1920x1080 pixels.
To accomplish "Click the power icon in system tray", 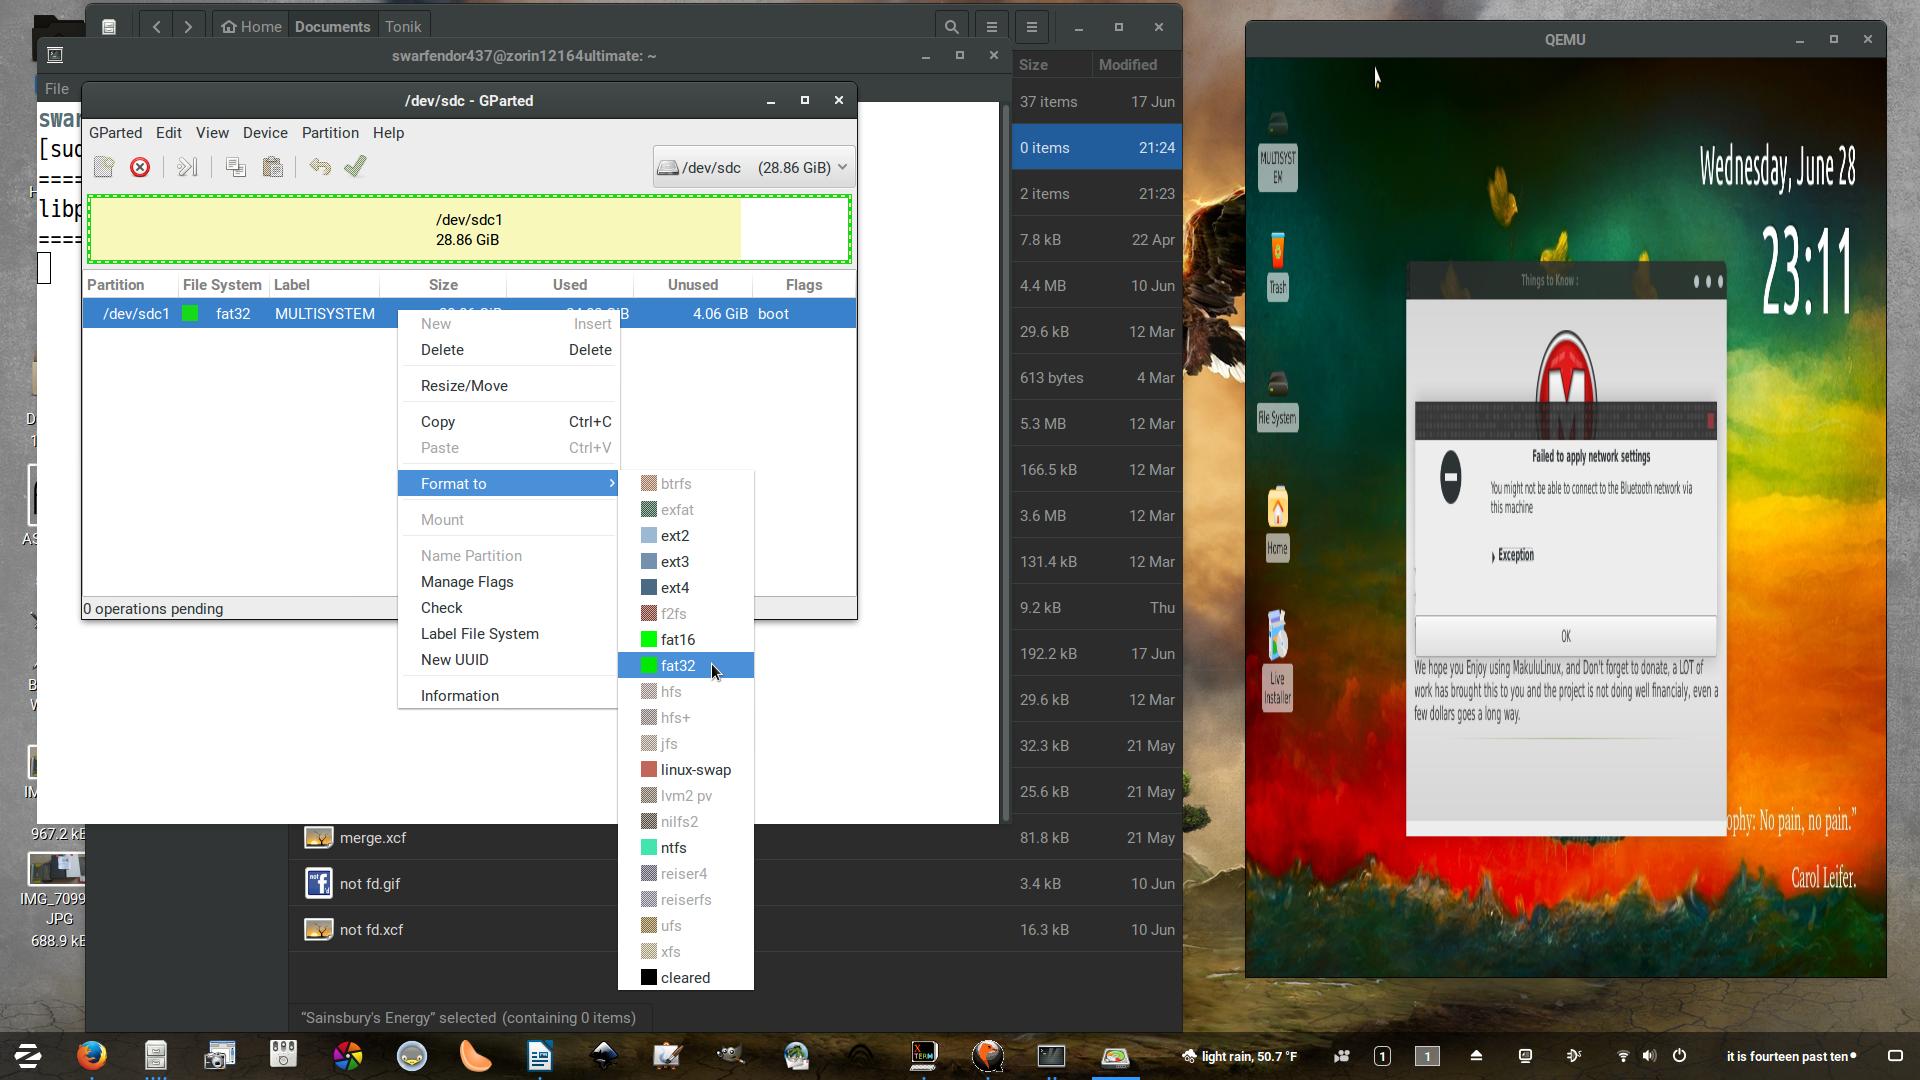I will (x=1679, y=1056).
